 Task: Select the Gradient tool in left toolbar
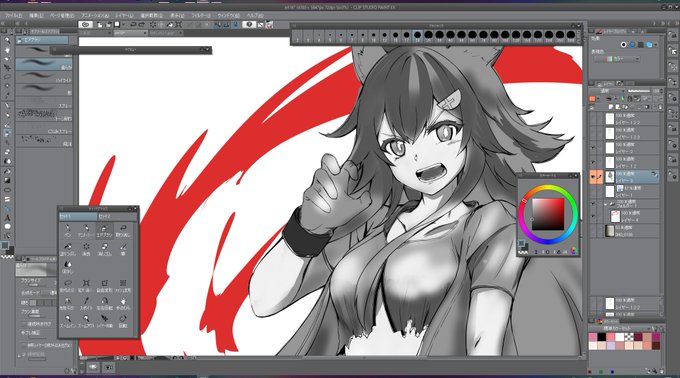[7, 180]
